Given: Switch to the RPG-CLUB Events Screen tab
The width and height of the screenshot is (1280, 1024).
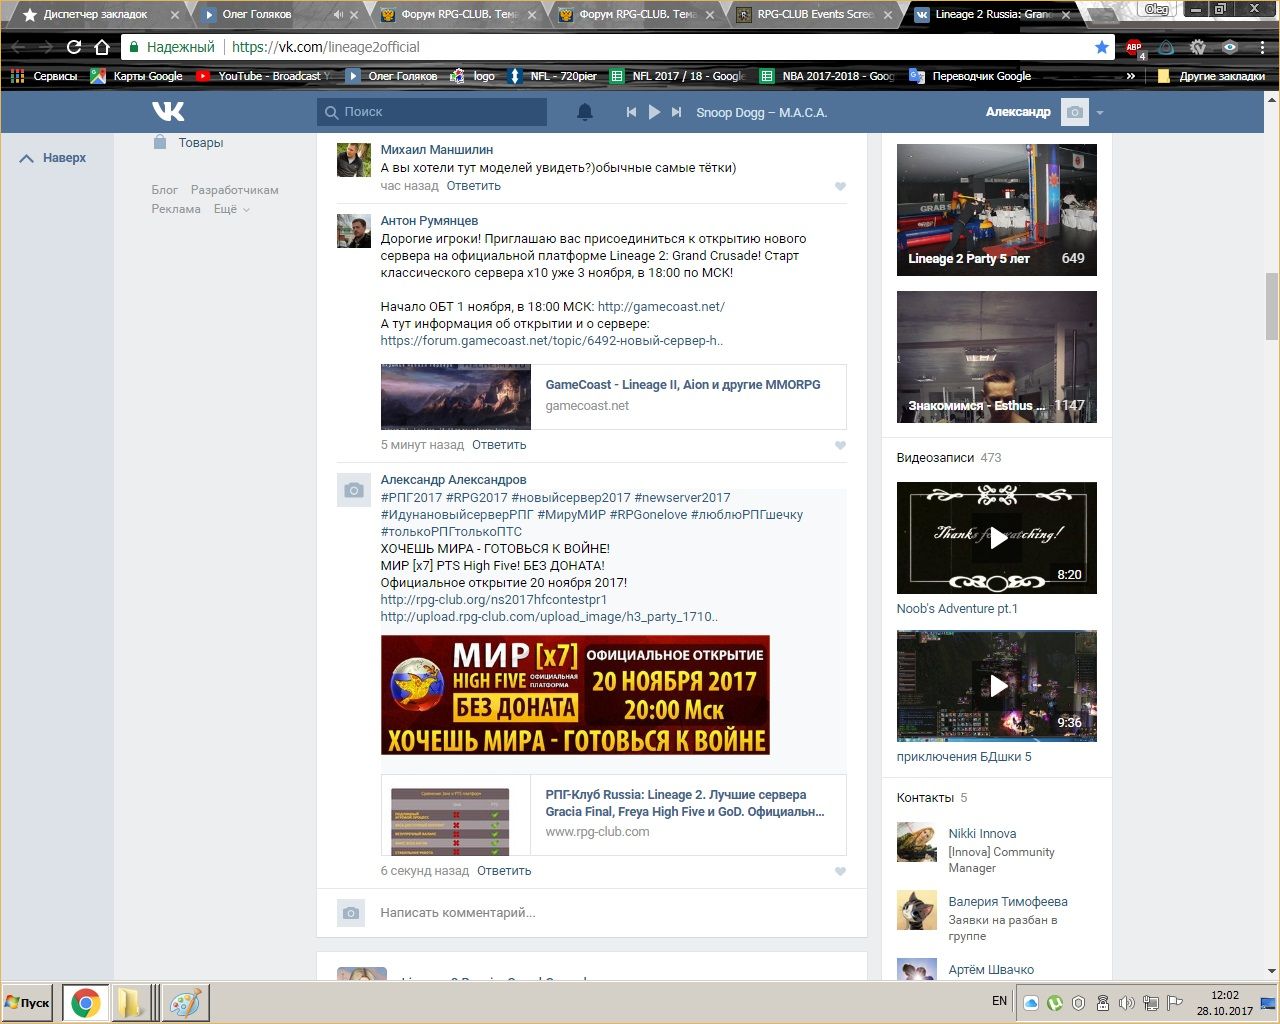Looking at the screenshot, I should pos(814,15).
